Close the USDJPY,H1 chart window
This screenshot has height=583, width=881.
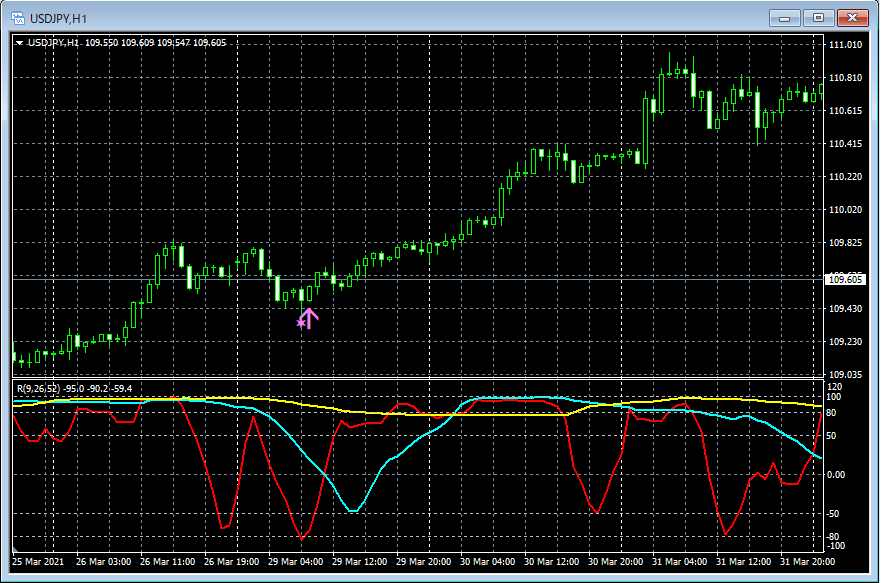pyautogui.click(x=852, y=17)
